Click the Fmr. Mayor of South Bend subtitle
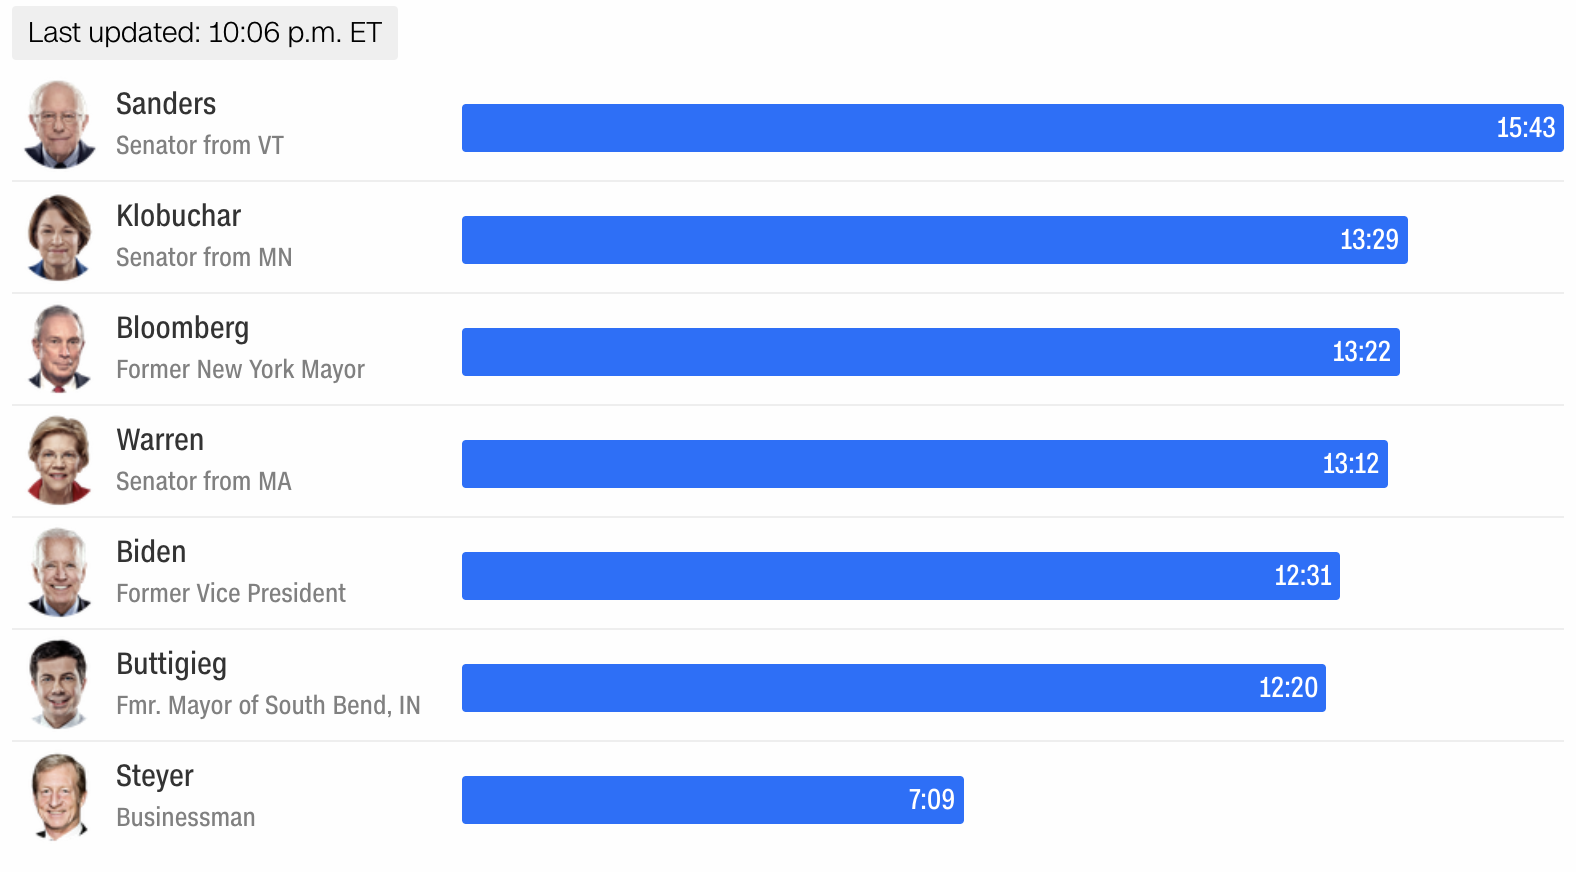 pyautogui.click(x=268, y=706)
